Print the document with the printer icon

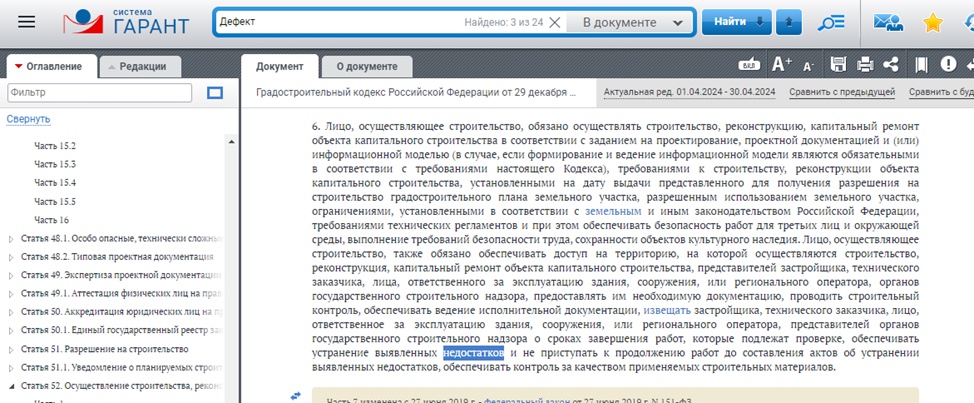[865, 64]
